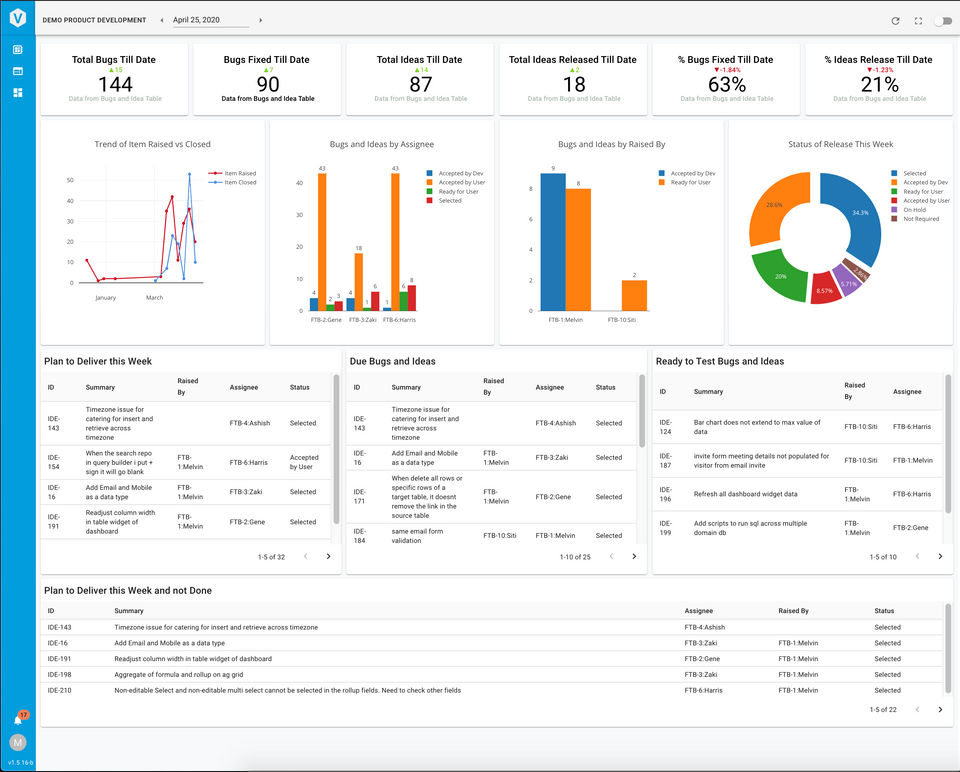Enter fullscreen mode icon
Viewport: 960px width, 772px height.
pos(918,21)
